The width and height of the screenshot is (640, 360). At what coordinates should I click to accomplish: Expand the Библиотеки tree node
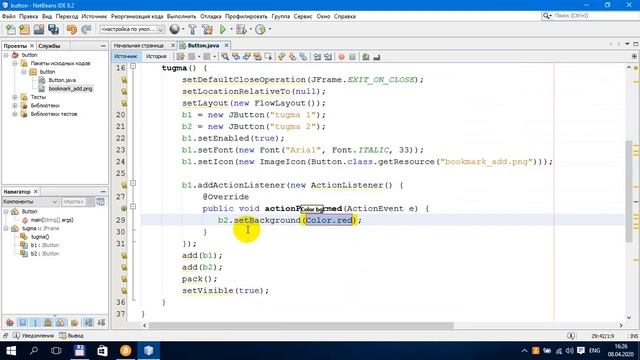[15, 105]
